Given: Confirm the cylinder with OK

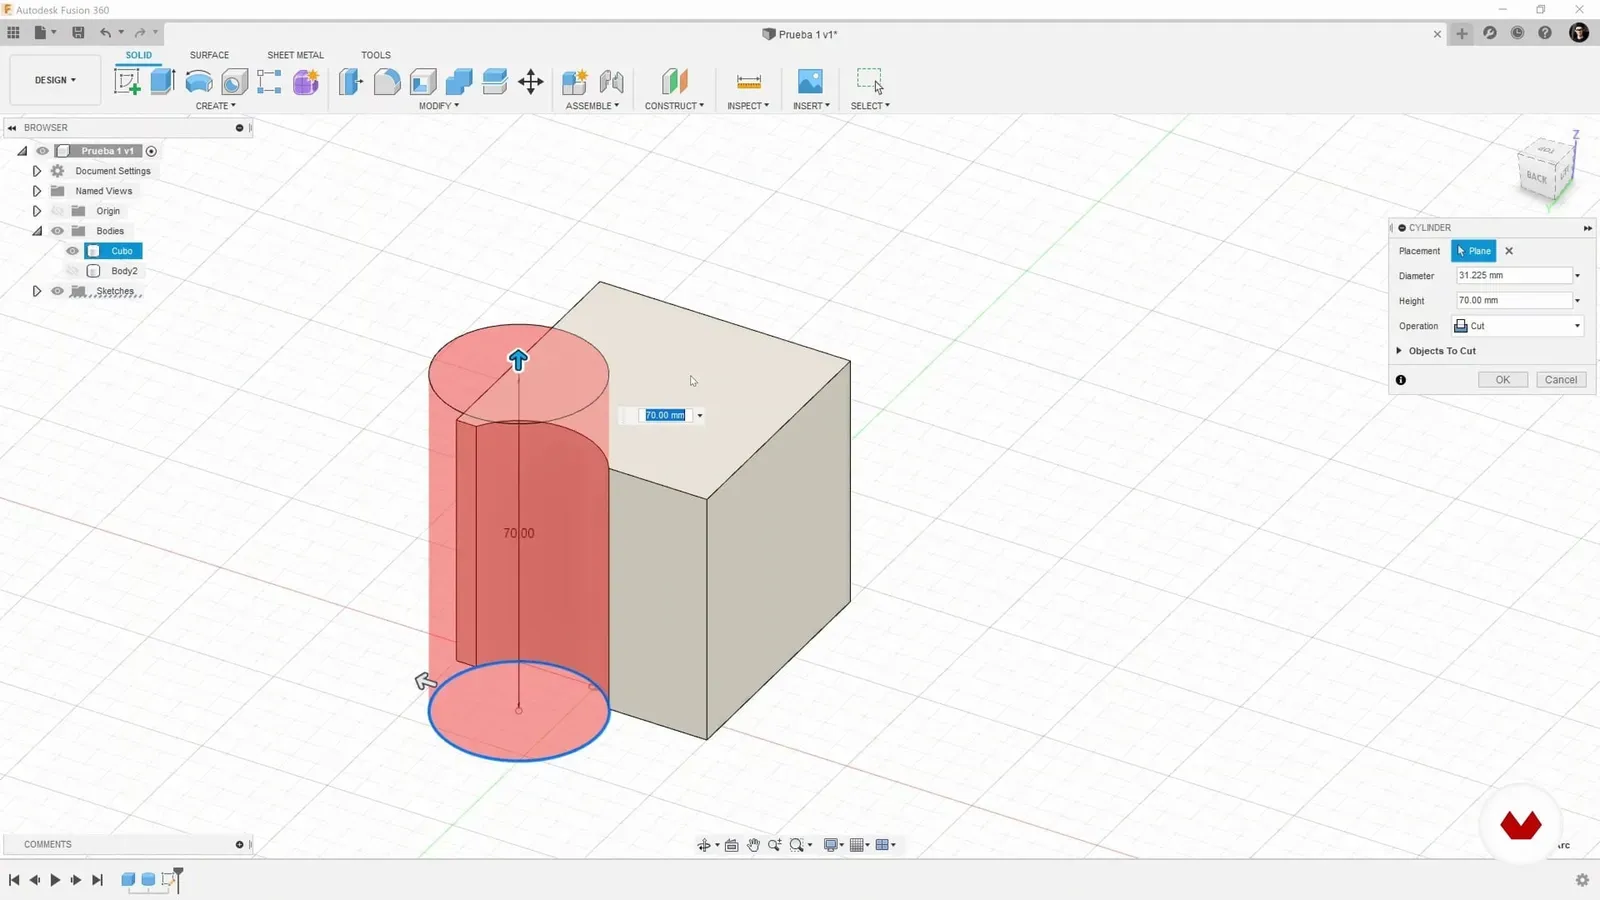Looking at the screenshot, I should pyautogui.click(x=1503, y=380).
